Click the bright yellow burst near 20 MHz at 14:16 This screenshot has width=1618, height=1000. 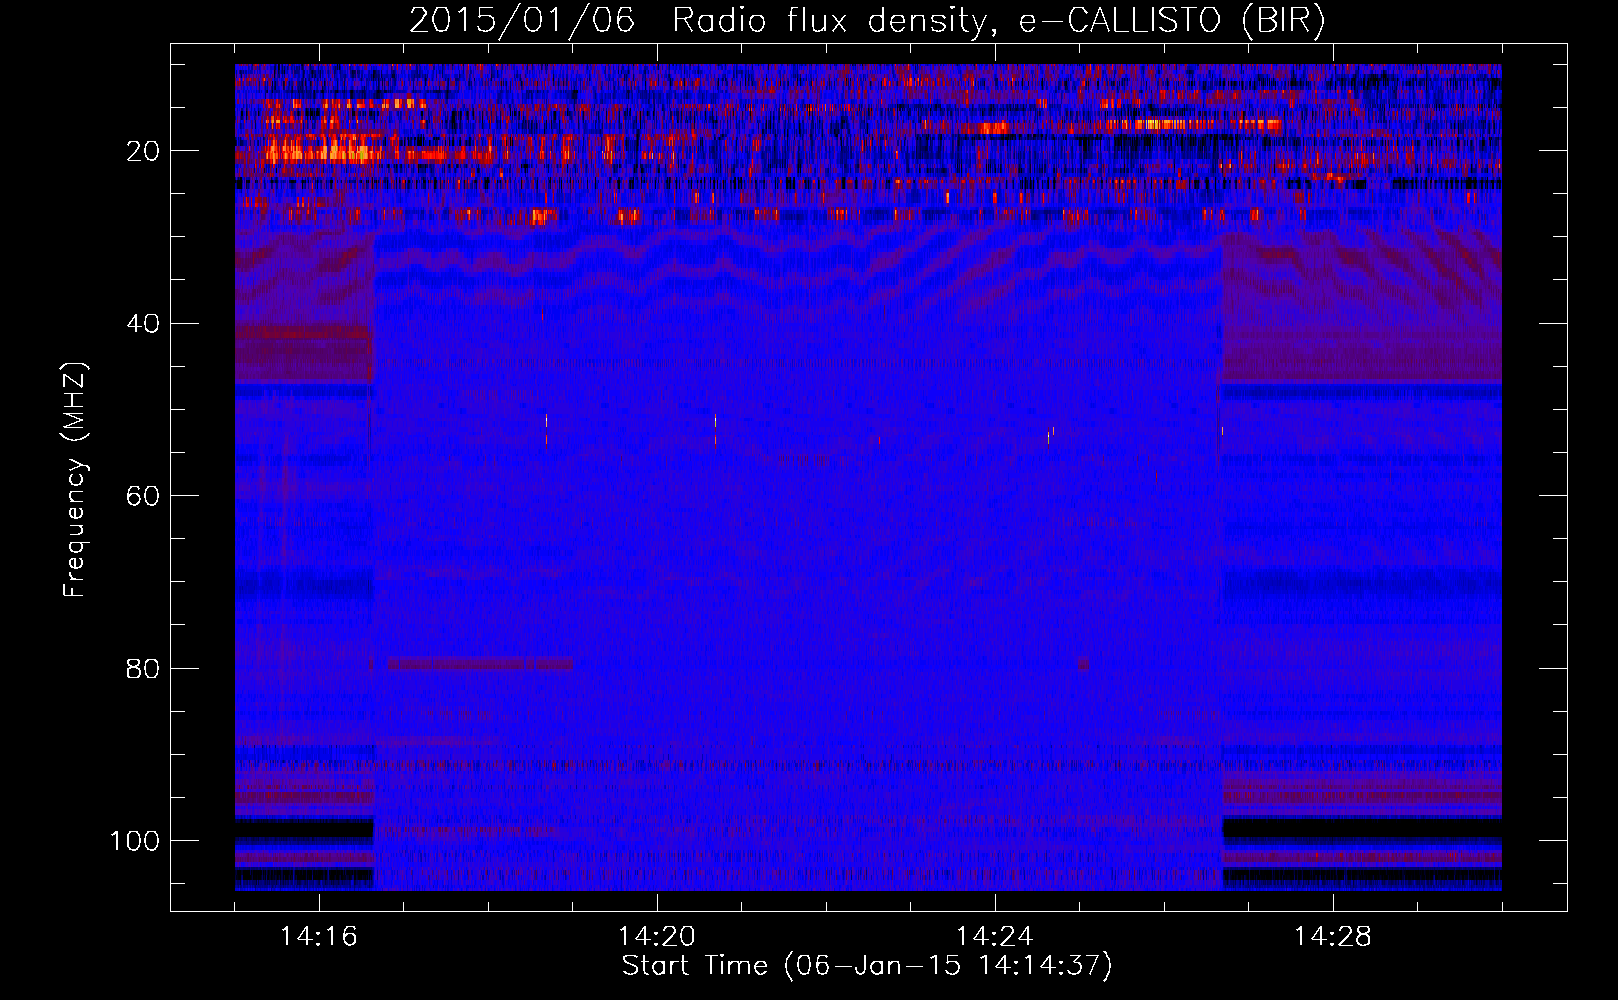coord(325,152)
